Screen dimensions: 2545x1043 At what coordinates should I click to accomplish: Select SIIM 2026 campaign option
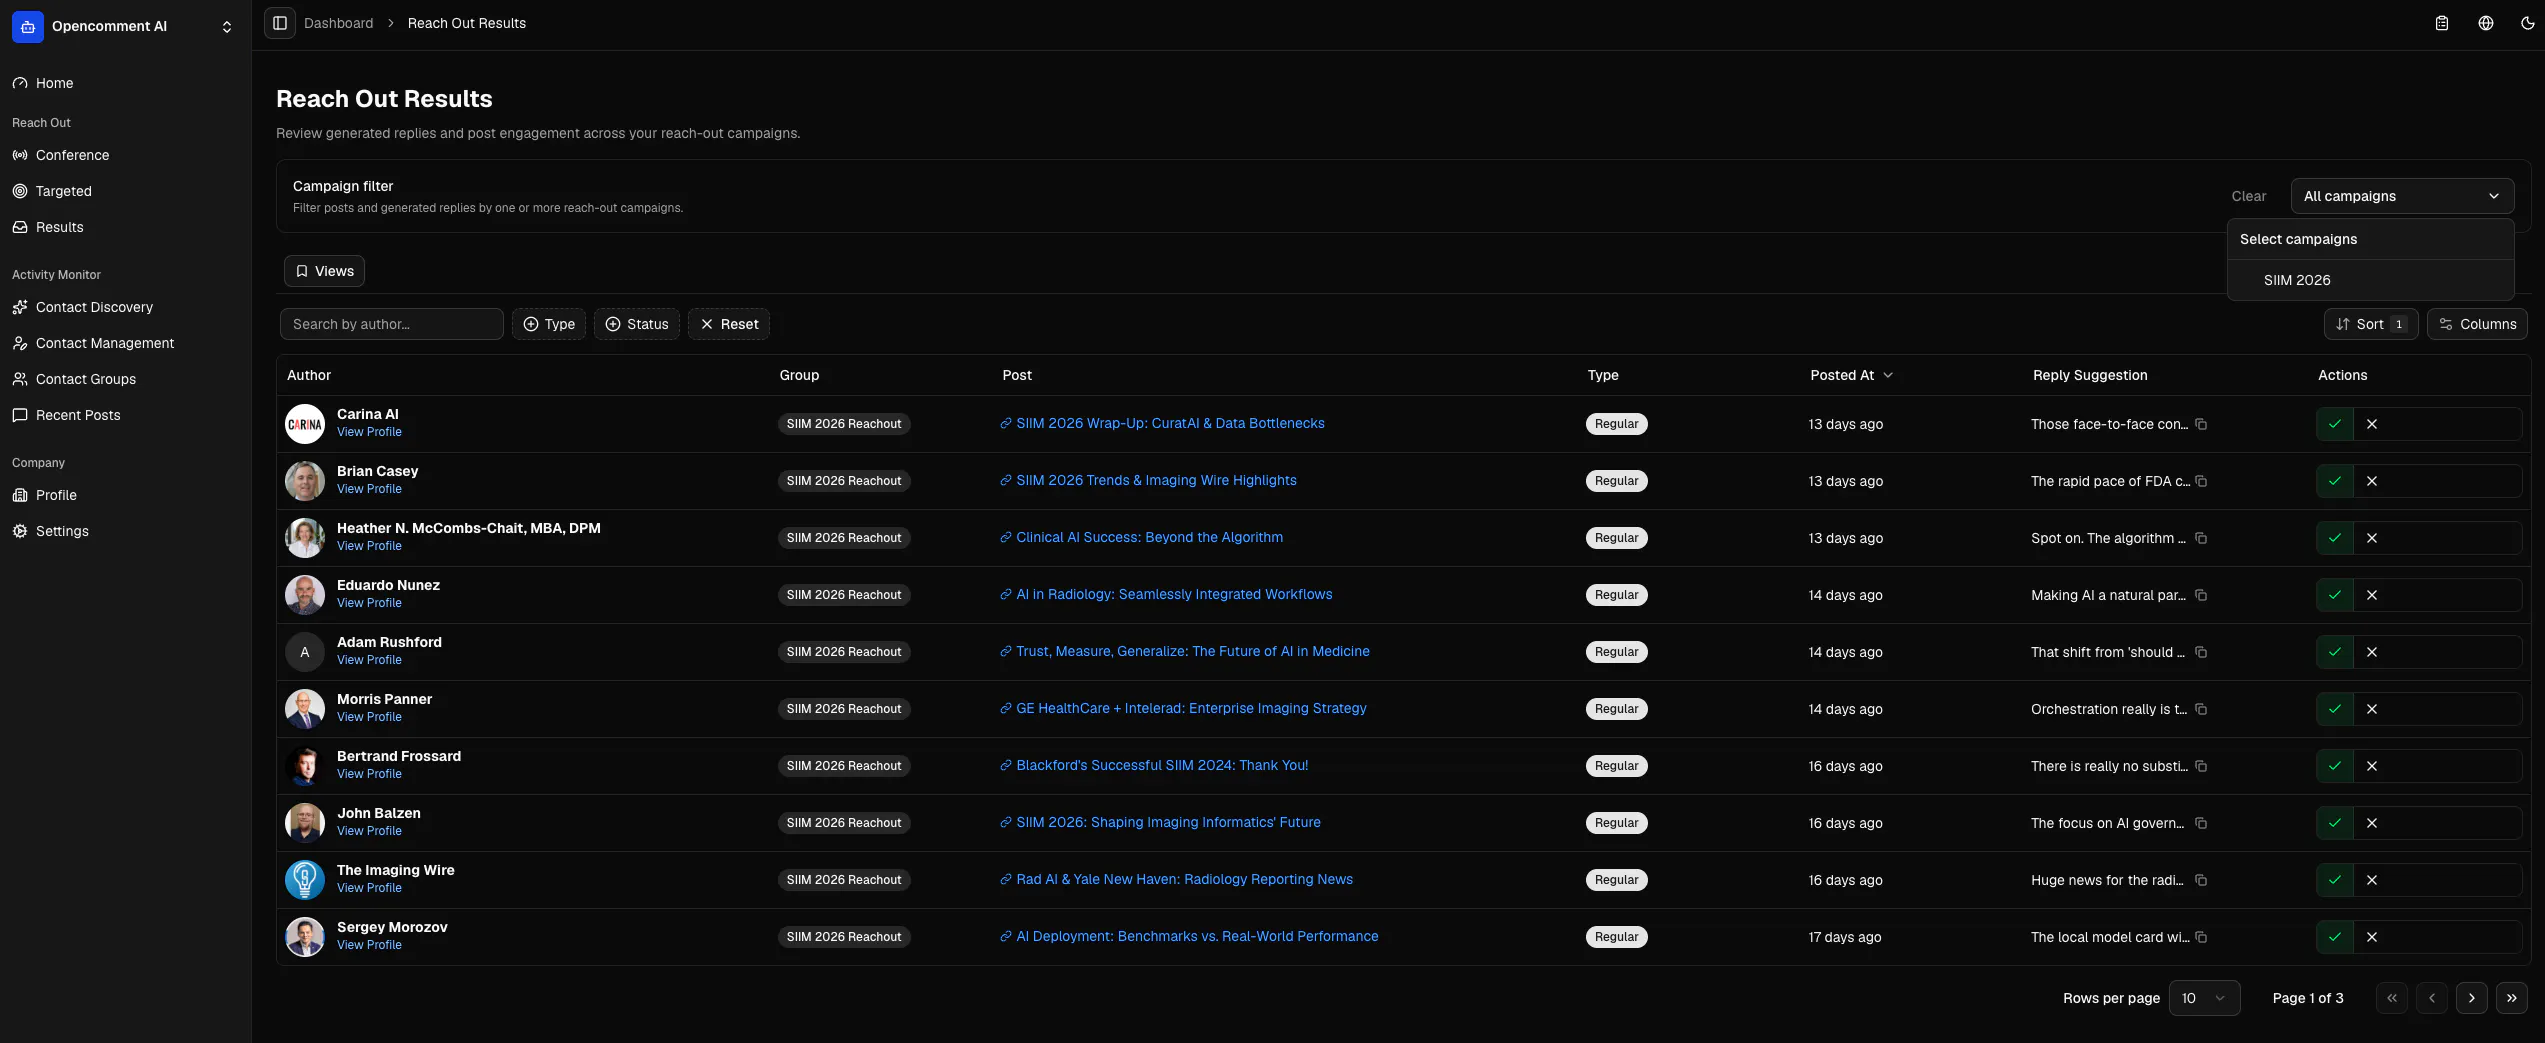(2370, 280)
